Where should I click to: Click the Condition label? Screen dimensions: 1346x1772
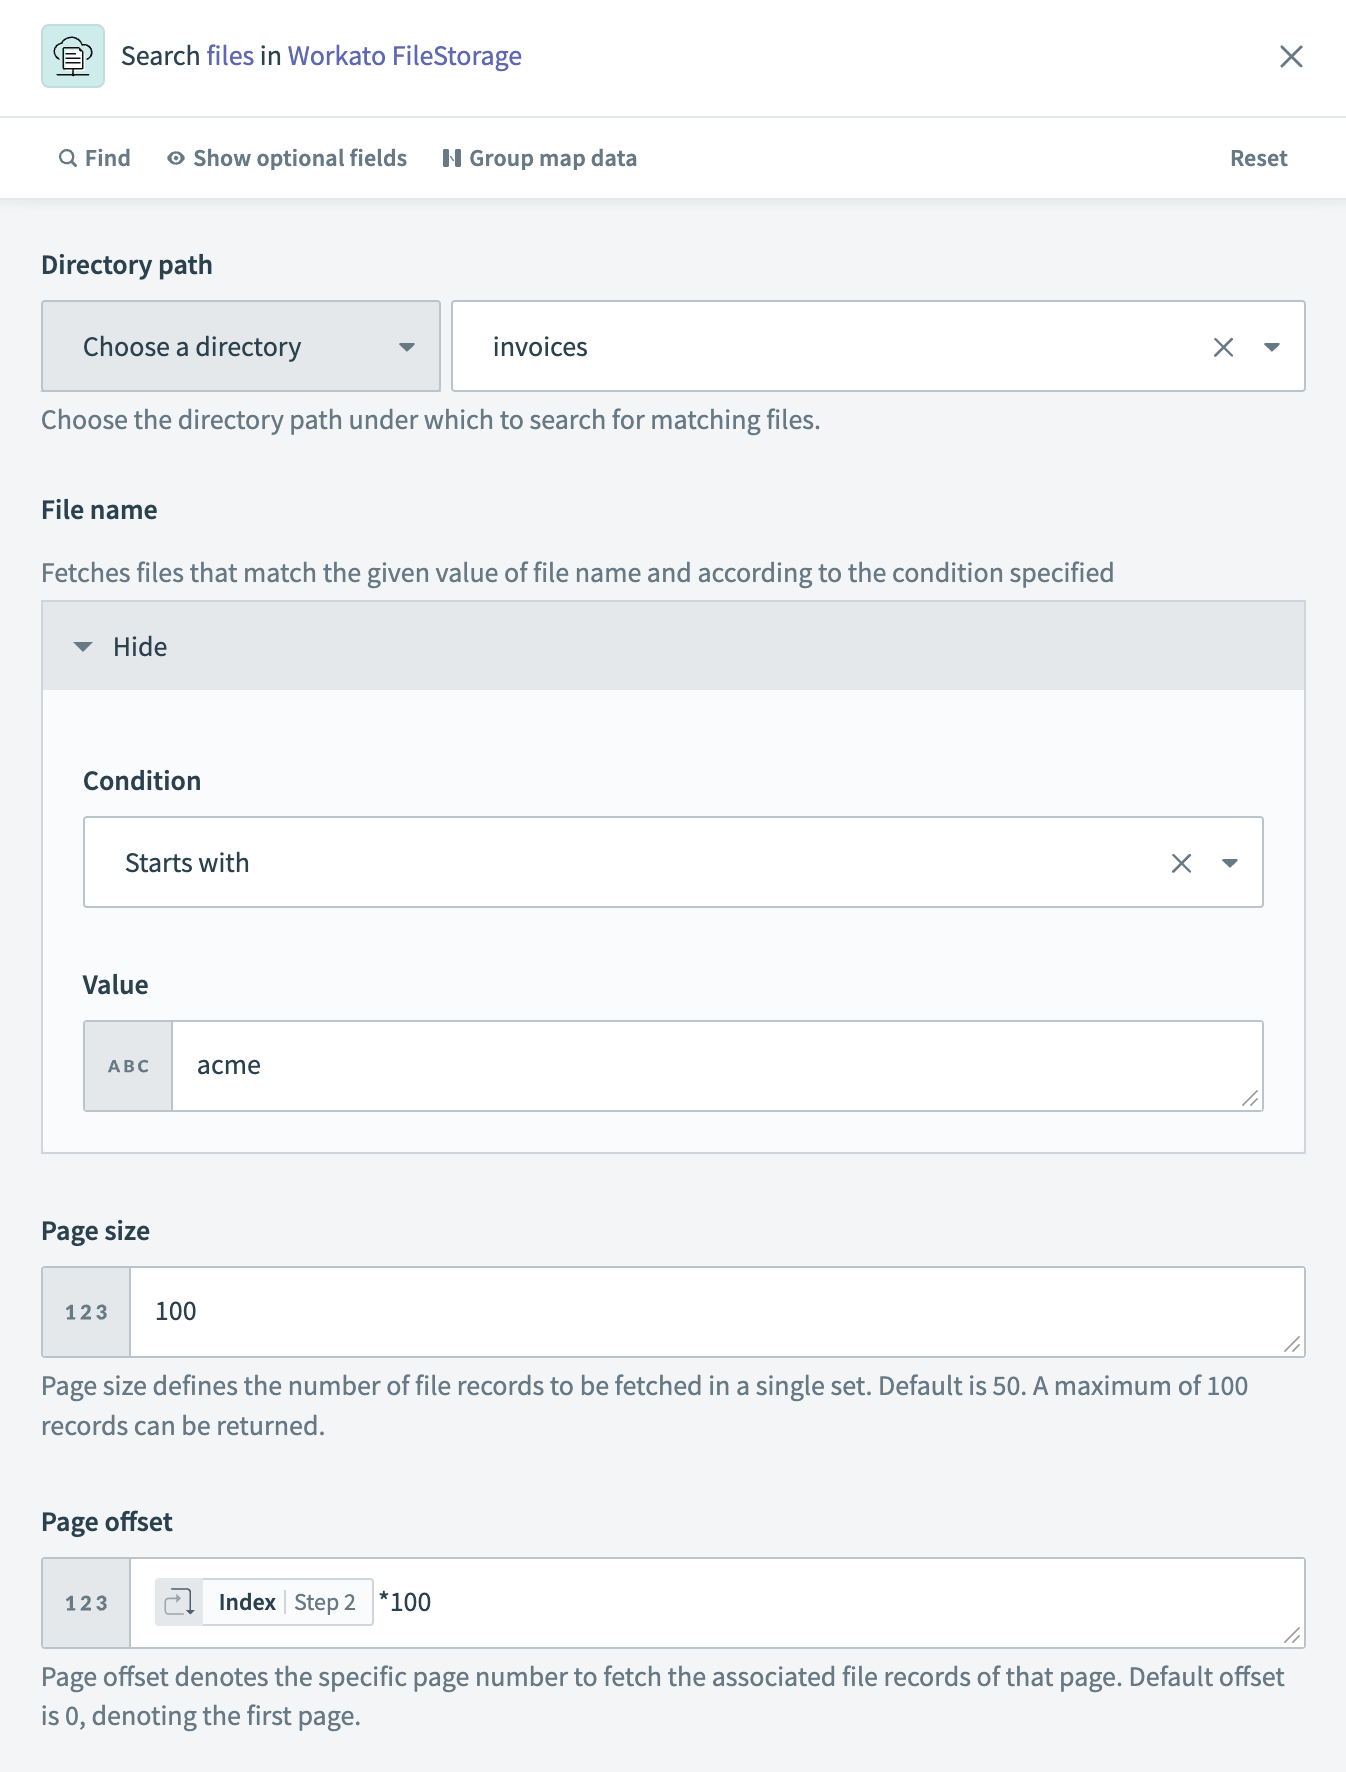click(142, 781)
